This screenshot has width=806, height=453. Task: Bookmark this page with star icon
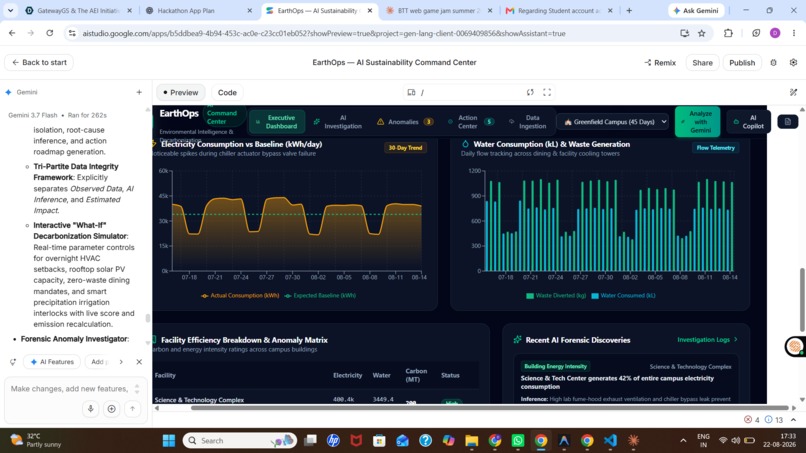[702, 33]
